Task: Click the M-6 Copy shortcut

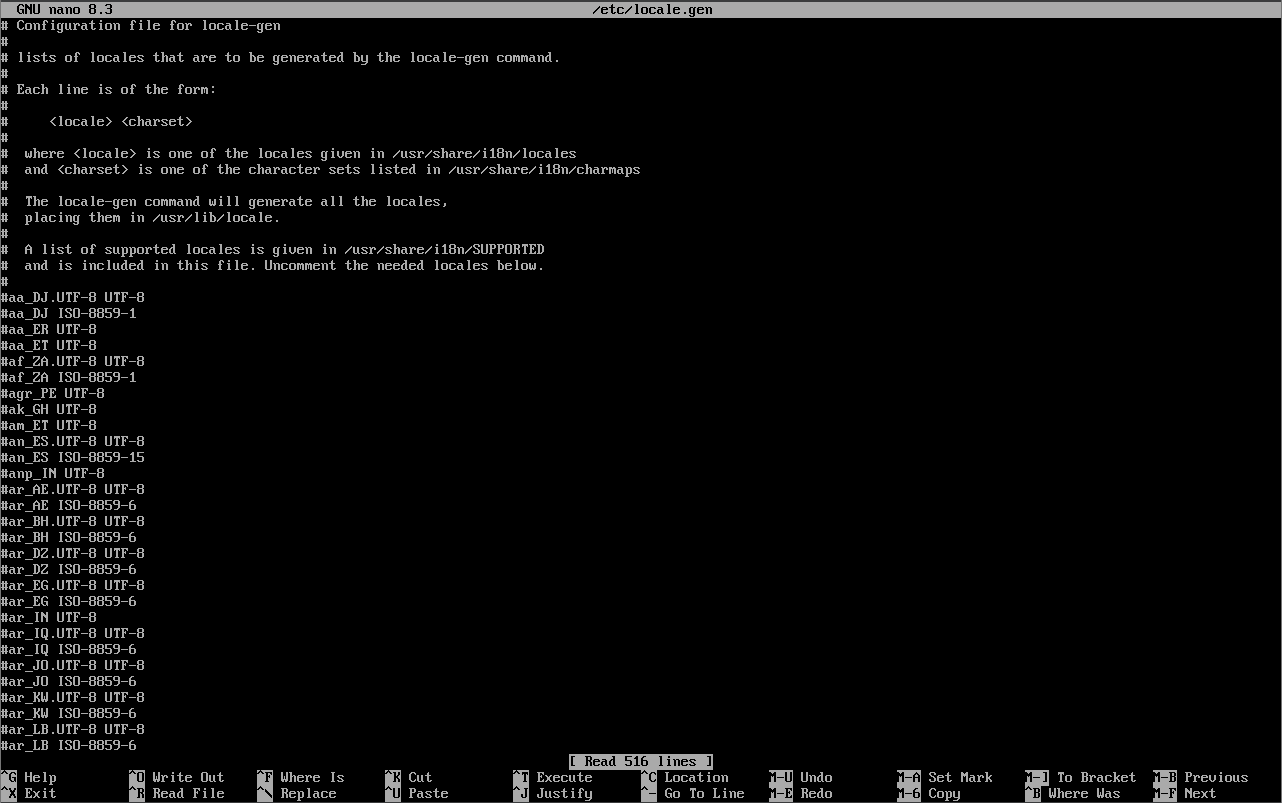Action: 928,793
